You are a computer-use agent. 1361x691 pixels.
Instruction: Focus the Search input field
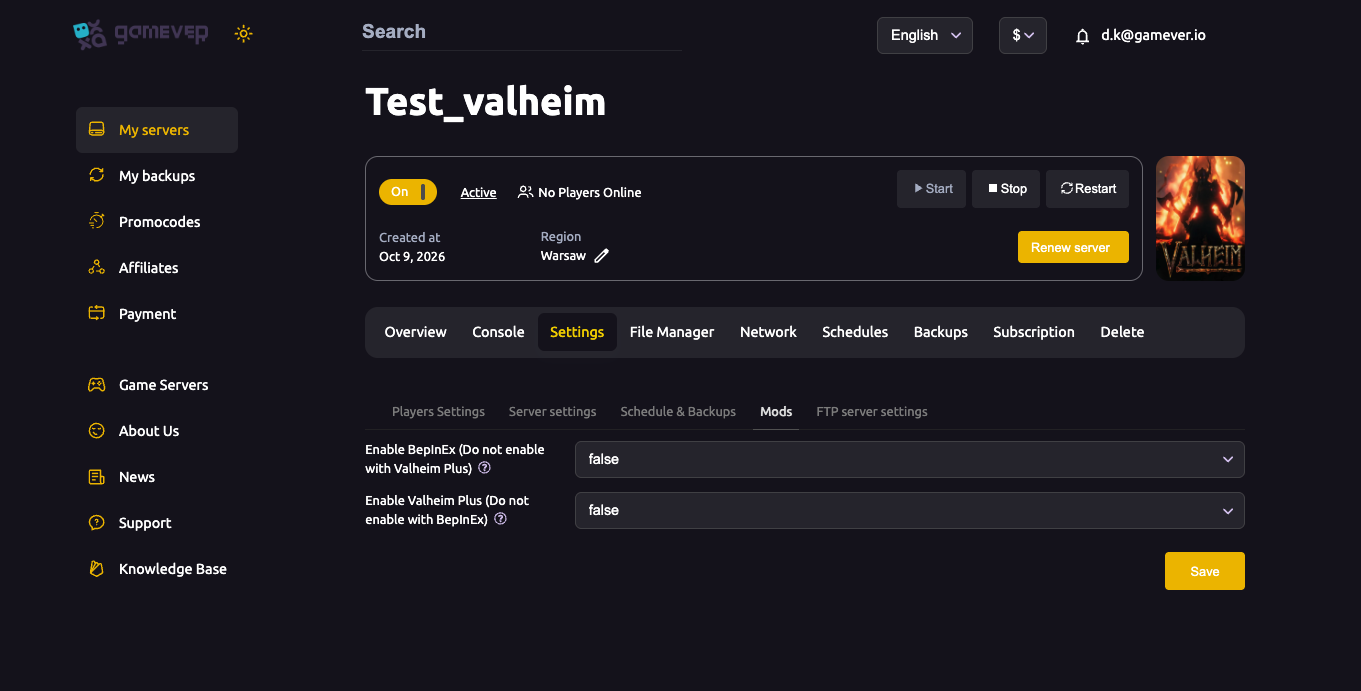coord(521,32)
